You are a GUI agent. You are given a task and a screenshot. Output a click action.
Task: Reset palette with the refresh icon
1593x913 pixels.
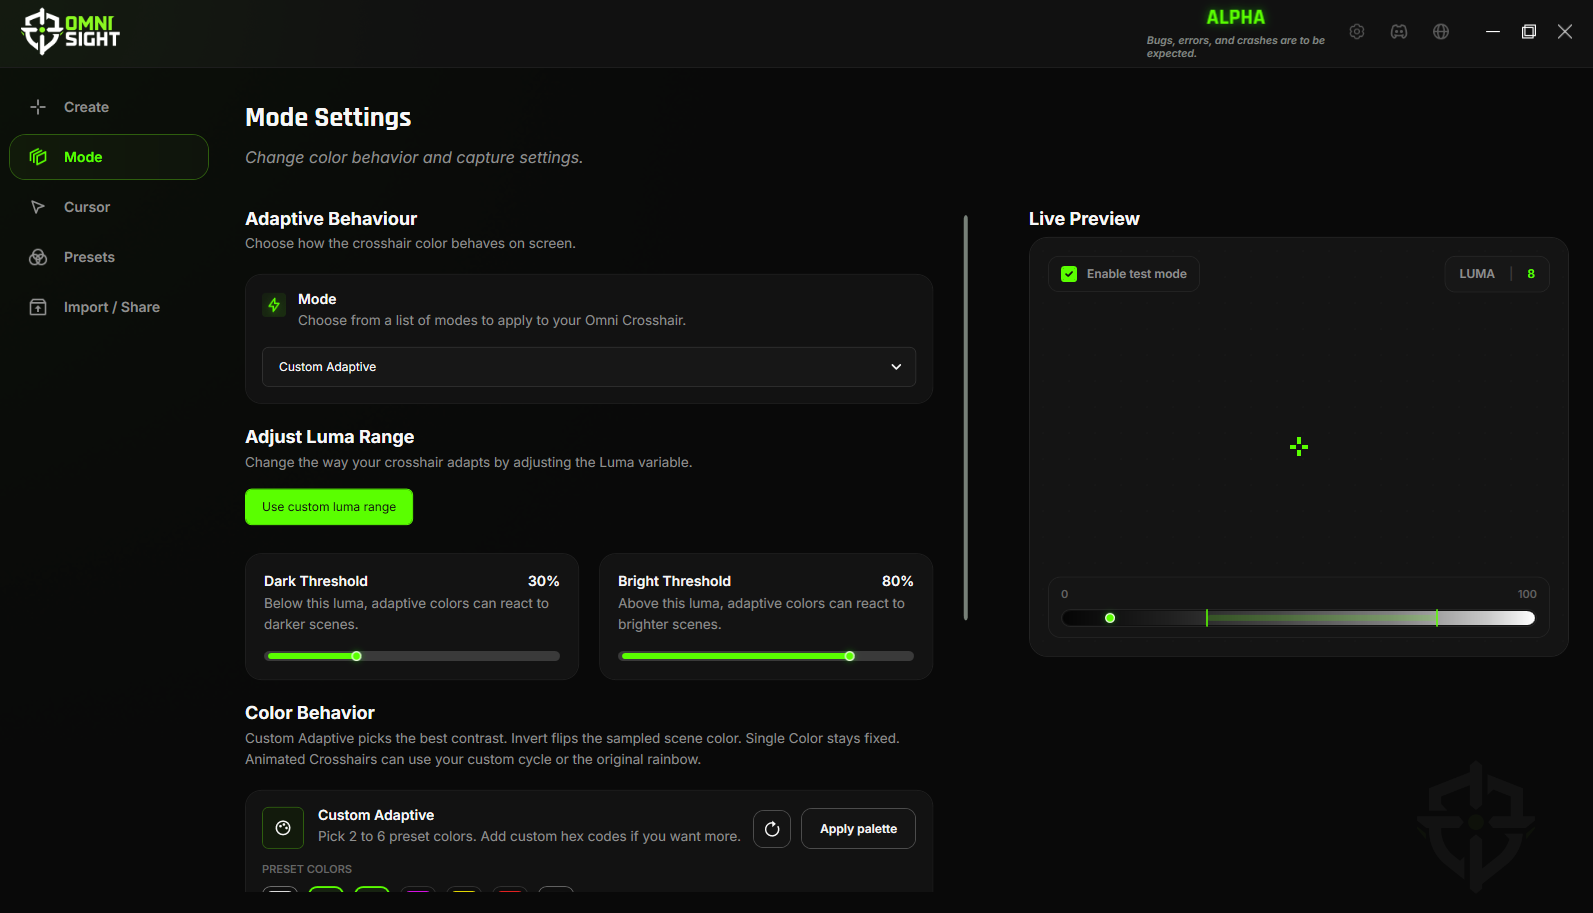[772, 829]
